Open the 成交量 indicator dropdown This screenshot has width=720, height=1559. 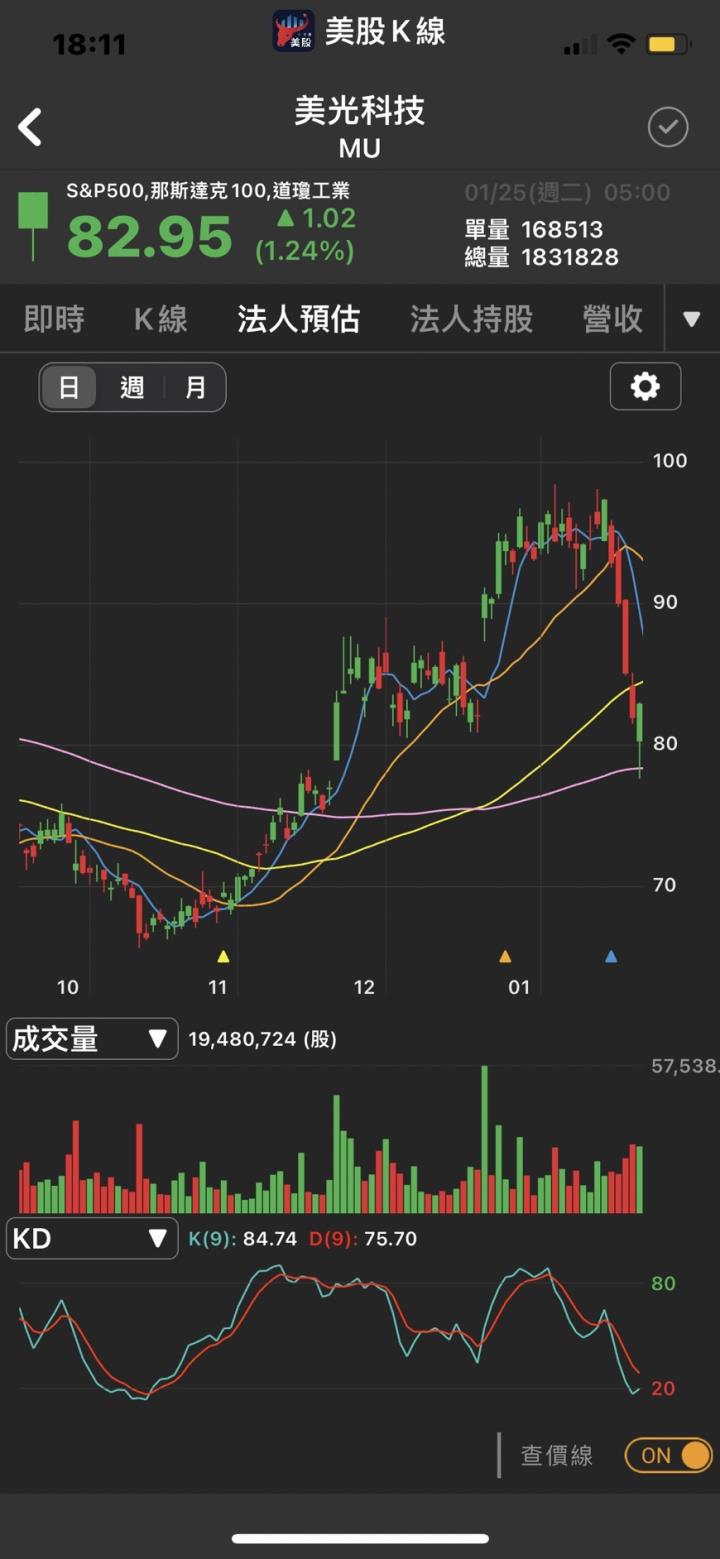92,1039
